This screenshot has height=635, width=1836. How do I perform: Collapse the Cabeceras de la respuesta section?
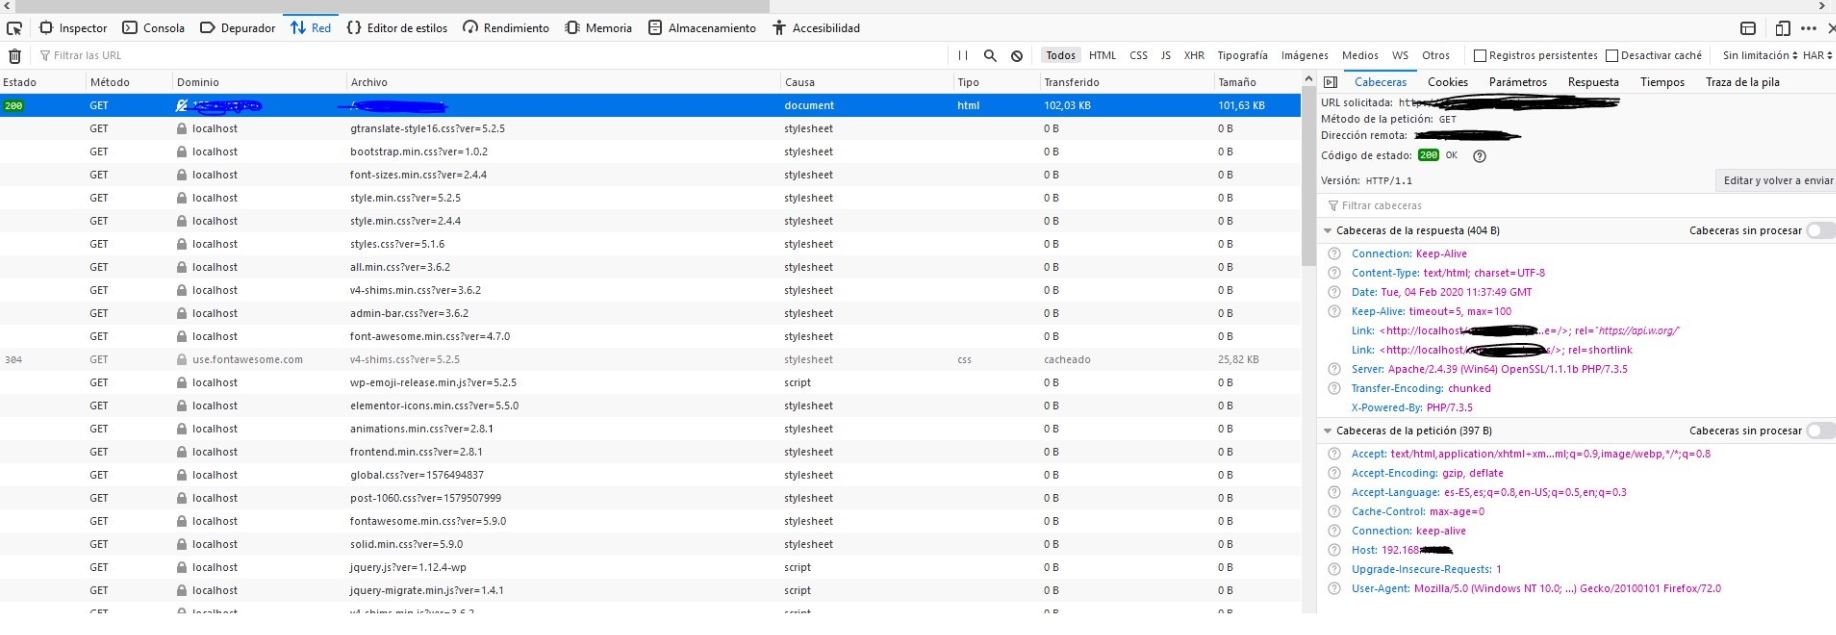coord(1328,231)
